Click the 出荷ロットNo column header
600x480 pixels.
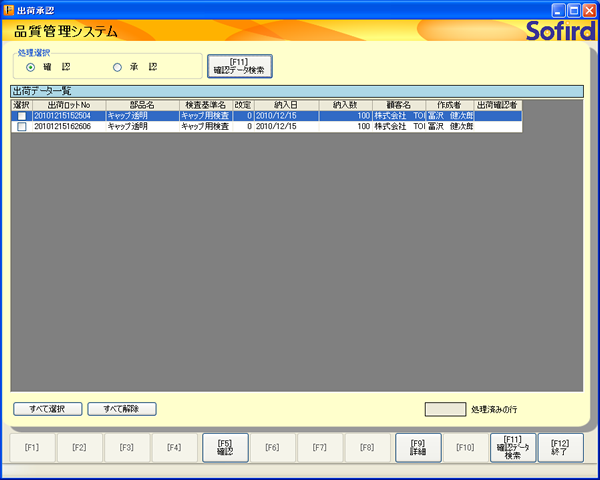[69, 104]
